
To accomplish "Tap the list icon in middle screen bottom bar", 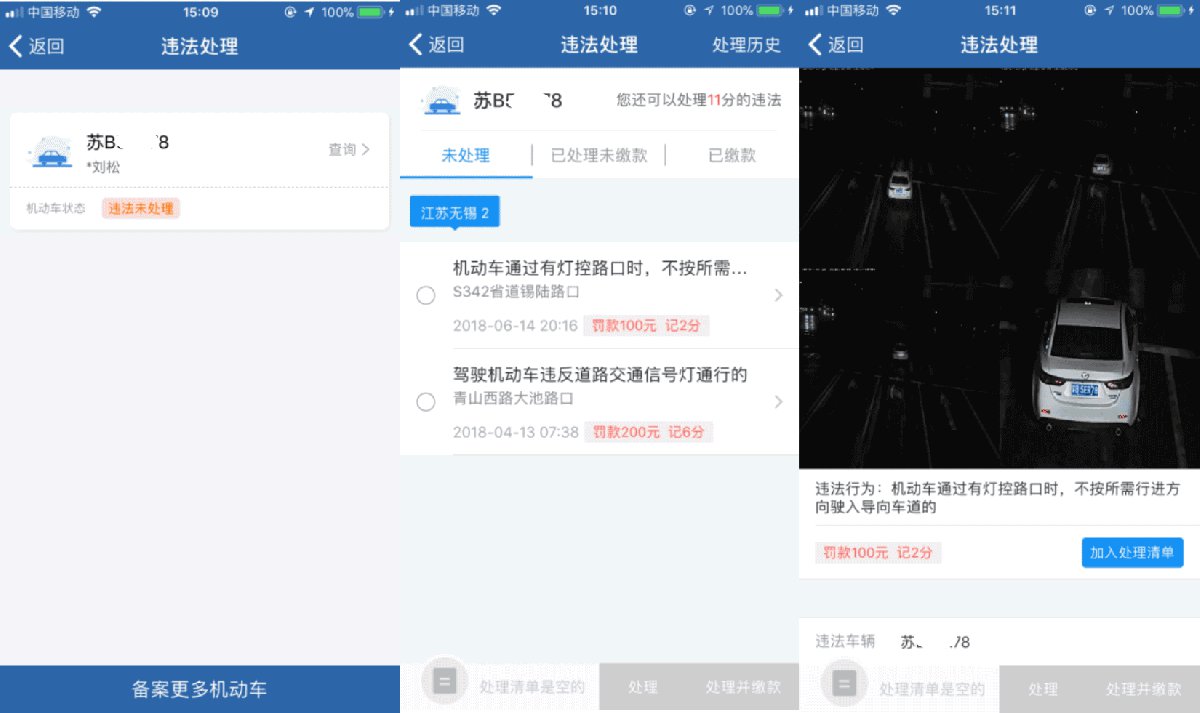I will click(x=445, y=684).
